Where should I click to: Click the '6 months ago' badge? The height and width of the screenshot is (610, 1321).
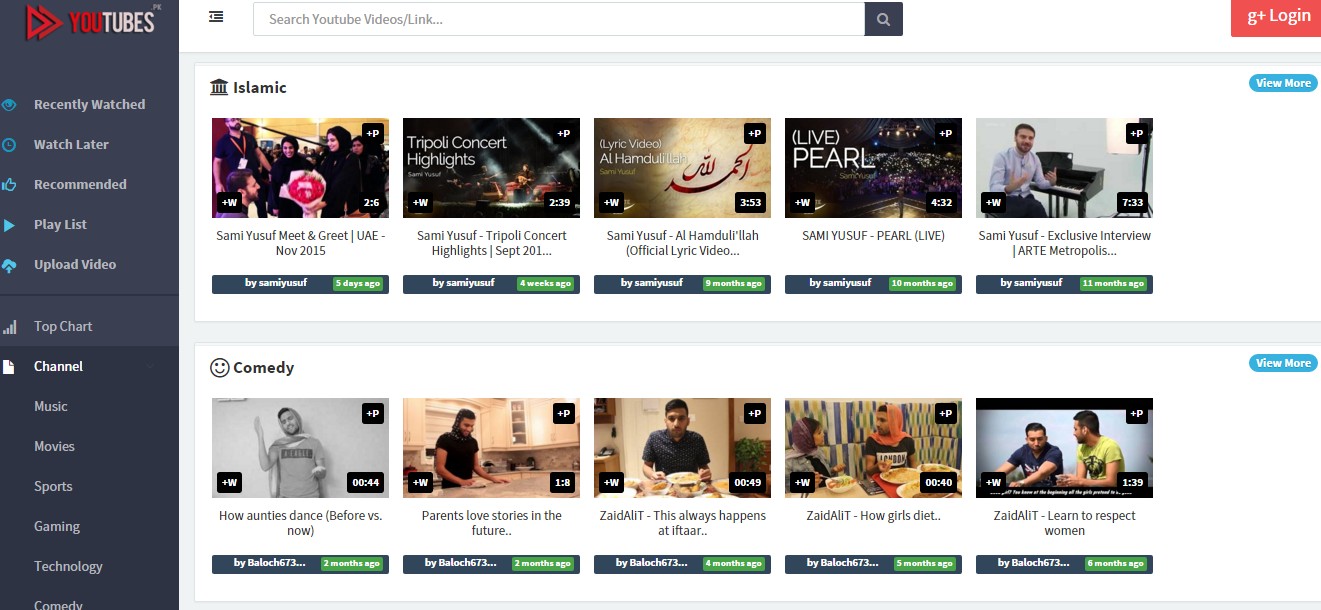pyautogui.click(x=1116, y=564)
